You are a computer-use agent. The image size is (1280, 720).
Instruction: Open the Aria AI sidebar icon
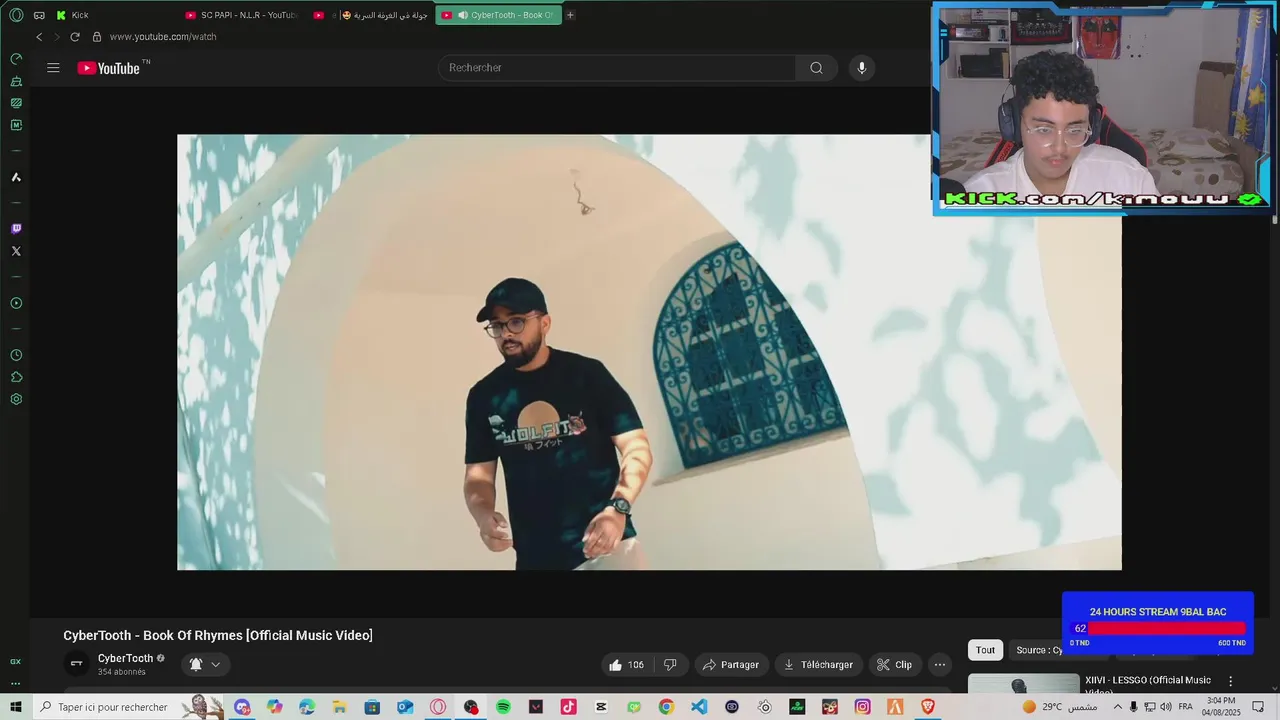(16, 177)
